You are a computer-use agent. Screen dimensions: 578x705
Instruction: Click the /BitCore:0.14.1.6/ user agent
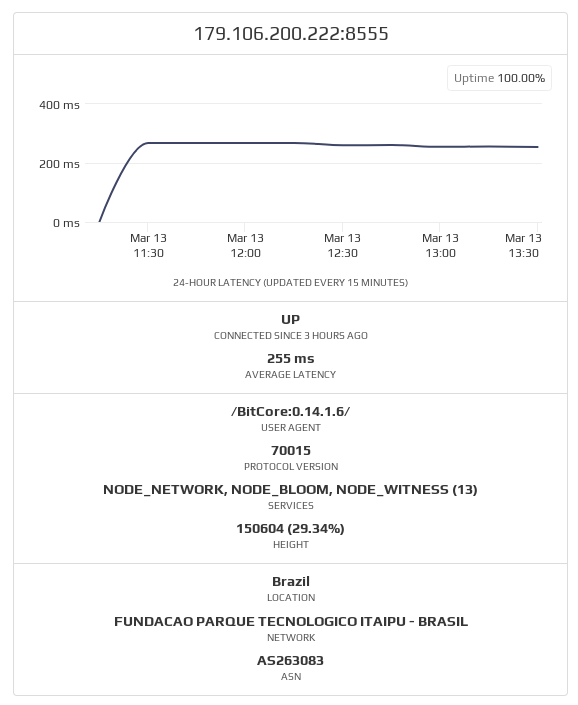[x=290, y=411]
